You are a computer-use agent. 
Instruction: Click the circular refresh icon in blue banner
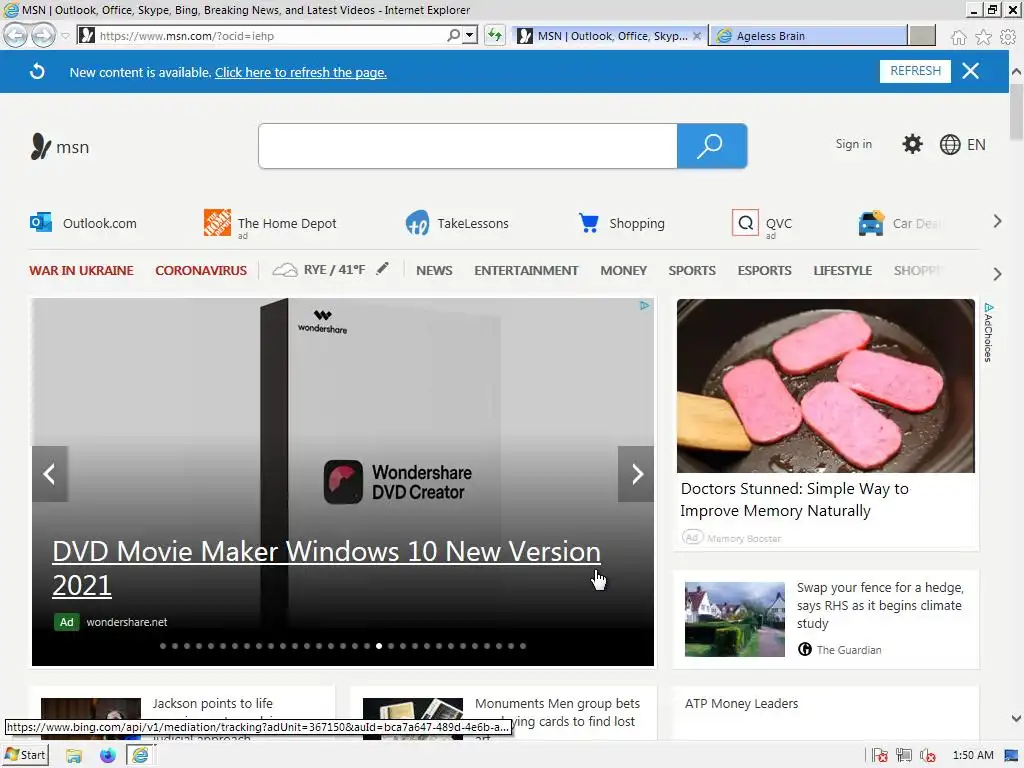pyautogui.click(x=37, y=71)
